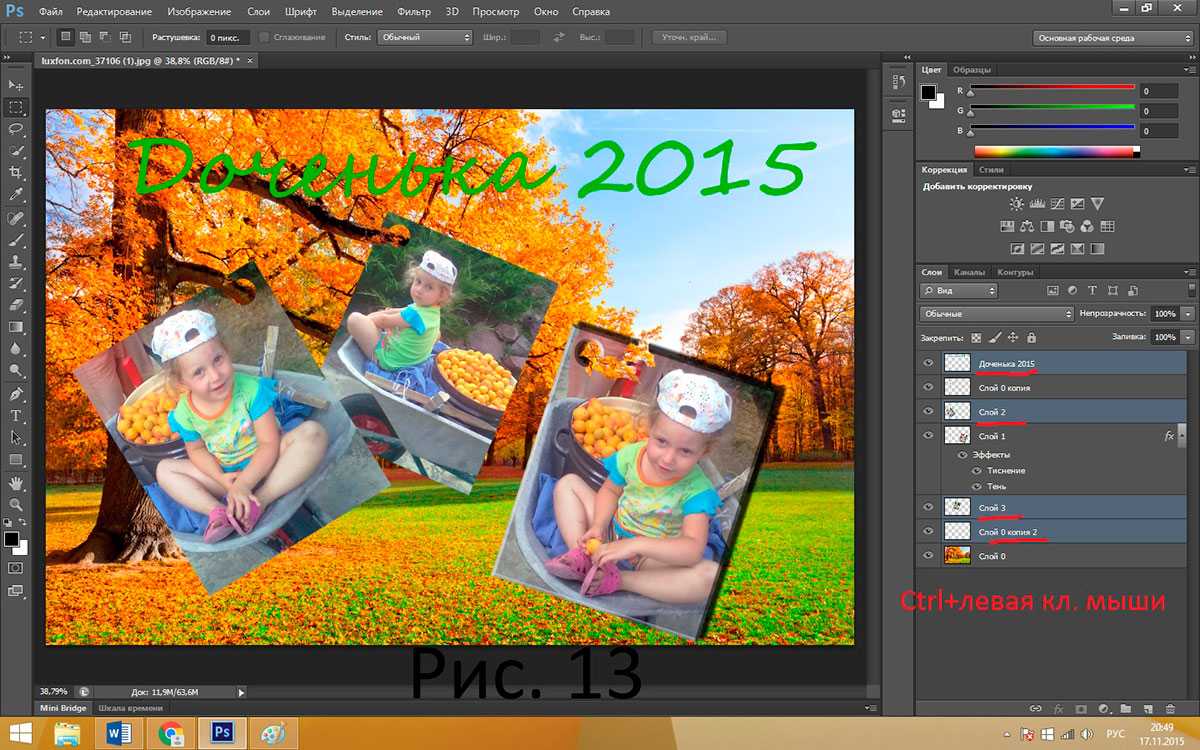This screenshot has height=750, width=1200.
Task: Select the Crop tool
Action: 16,172
